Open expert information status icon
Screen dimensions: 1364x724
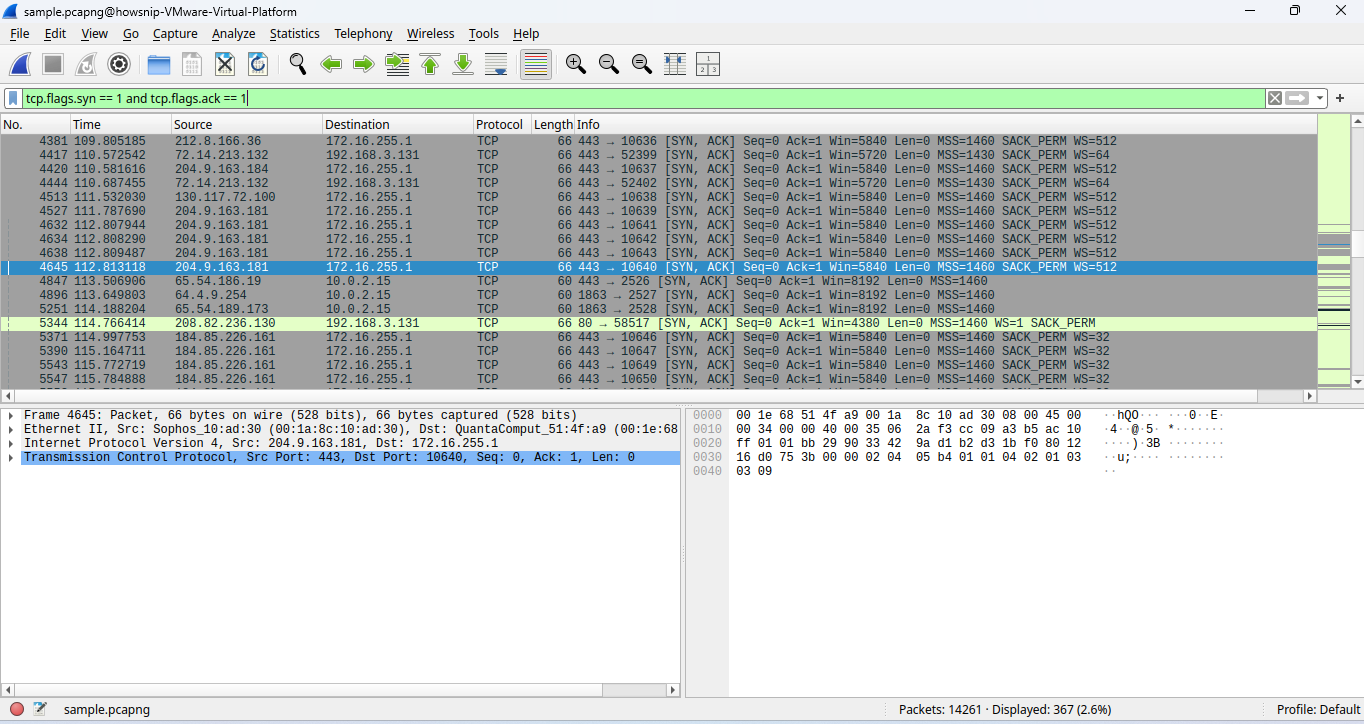tap(17, 709)
